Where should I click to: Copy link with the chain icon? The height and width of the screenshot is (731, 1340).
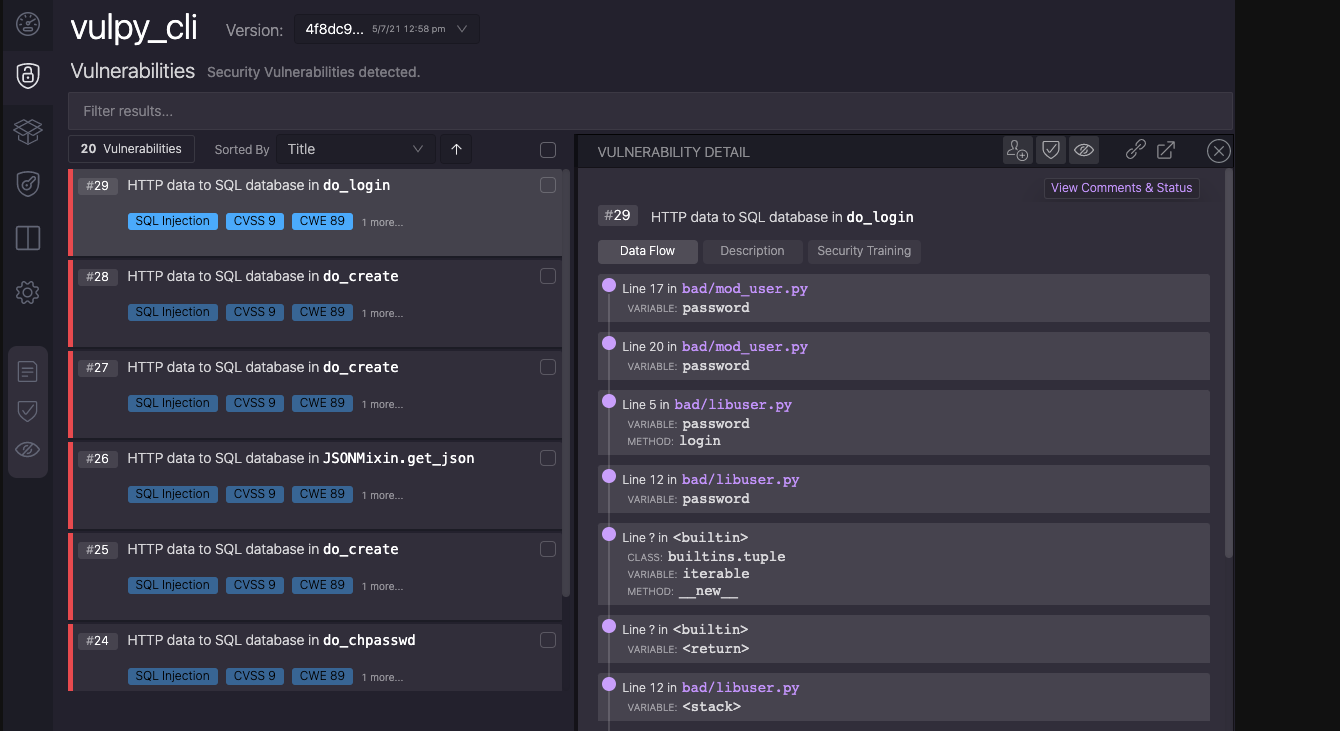(x=1135, y=150)
